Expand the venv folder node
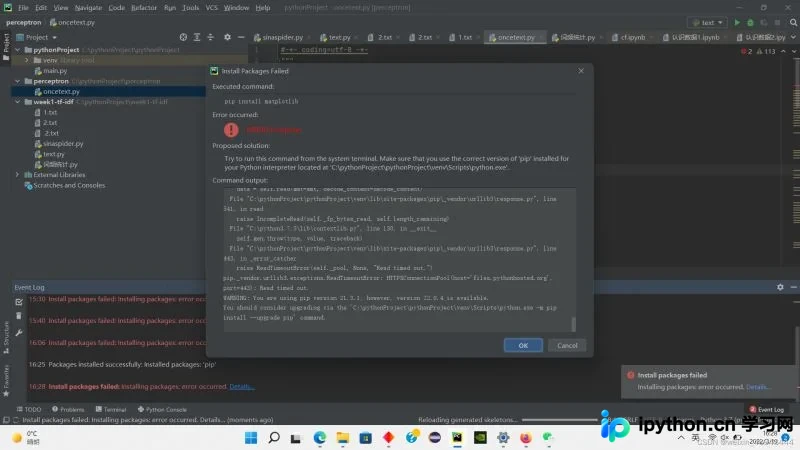The width and height of the screenshot is (800, 450). [x=27, y=60]
